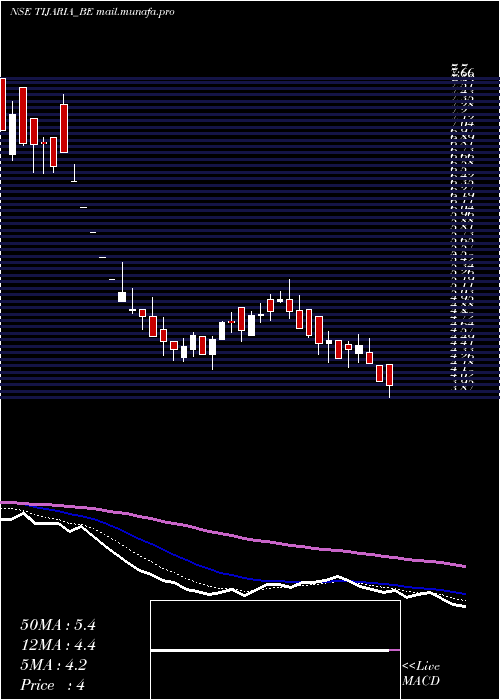Click the 50MA : 5.4 label
This screenshot has width=500, height=700.
(58, 625)
